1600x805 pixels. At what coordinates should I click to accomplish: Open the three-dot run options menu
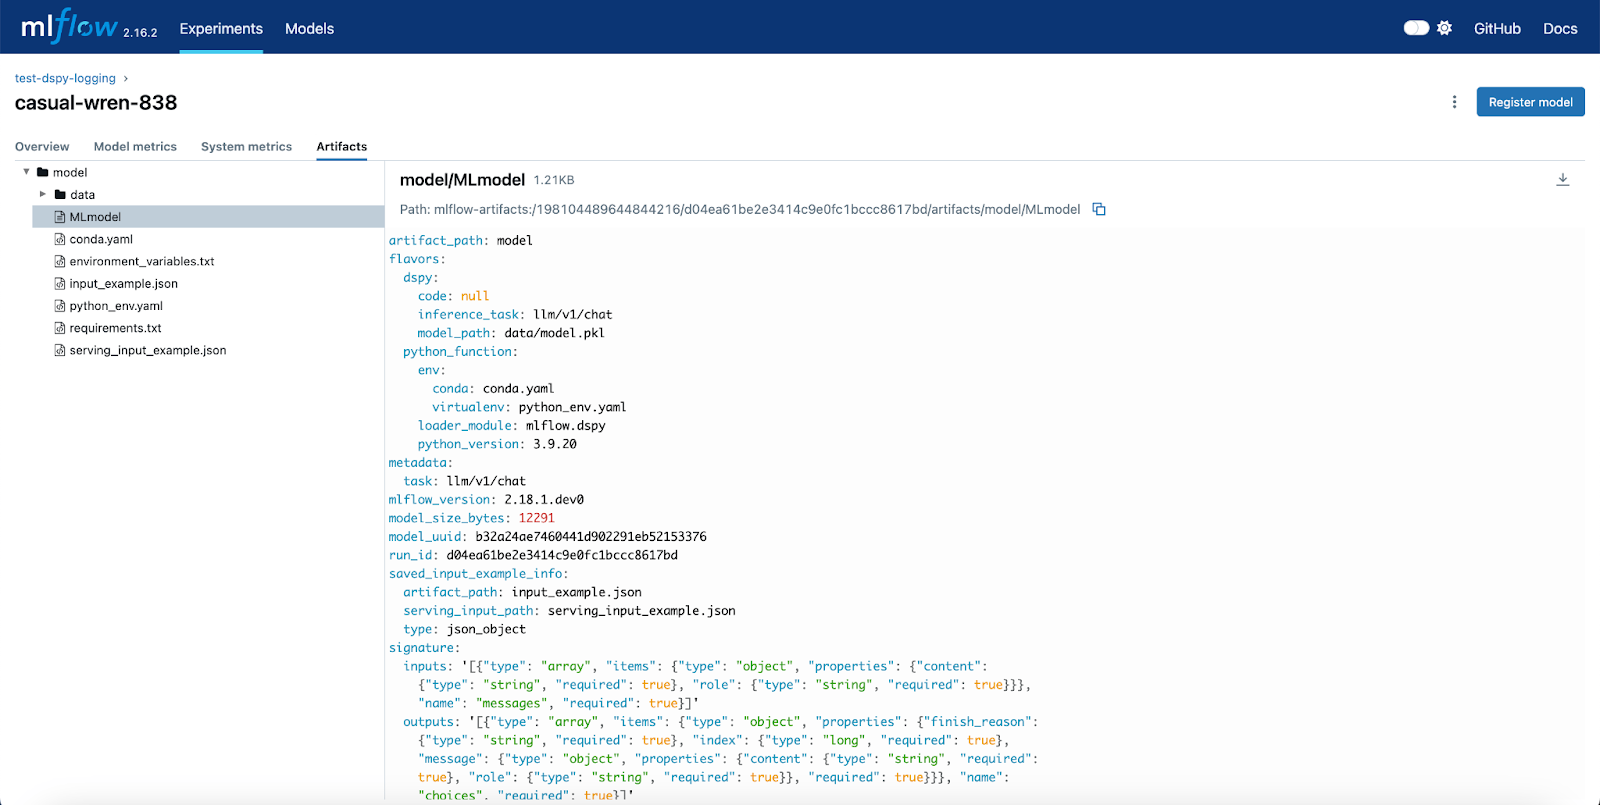click(x=1454, y=102)
